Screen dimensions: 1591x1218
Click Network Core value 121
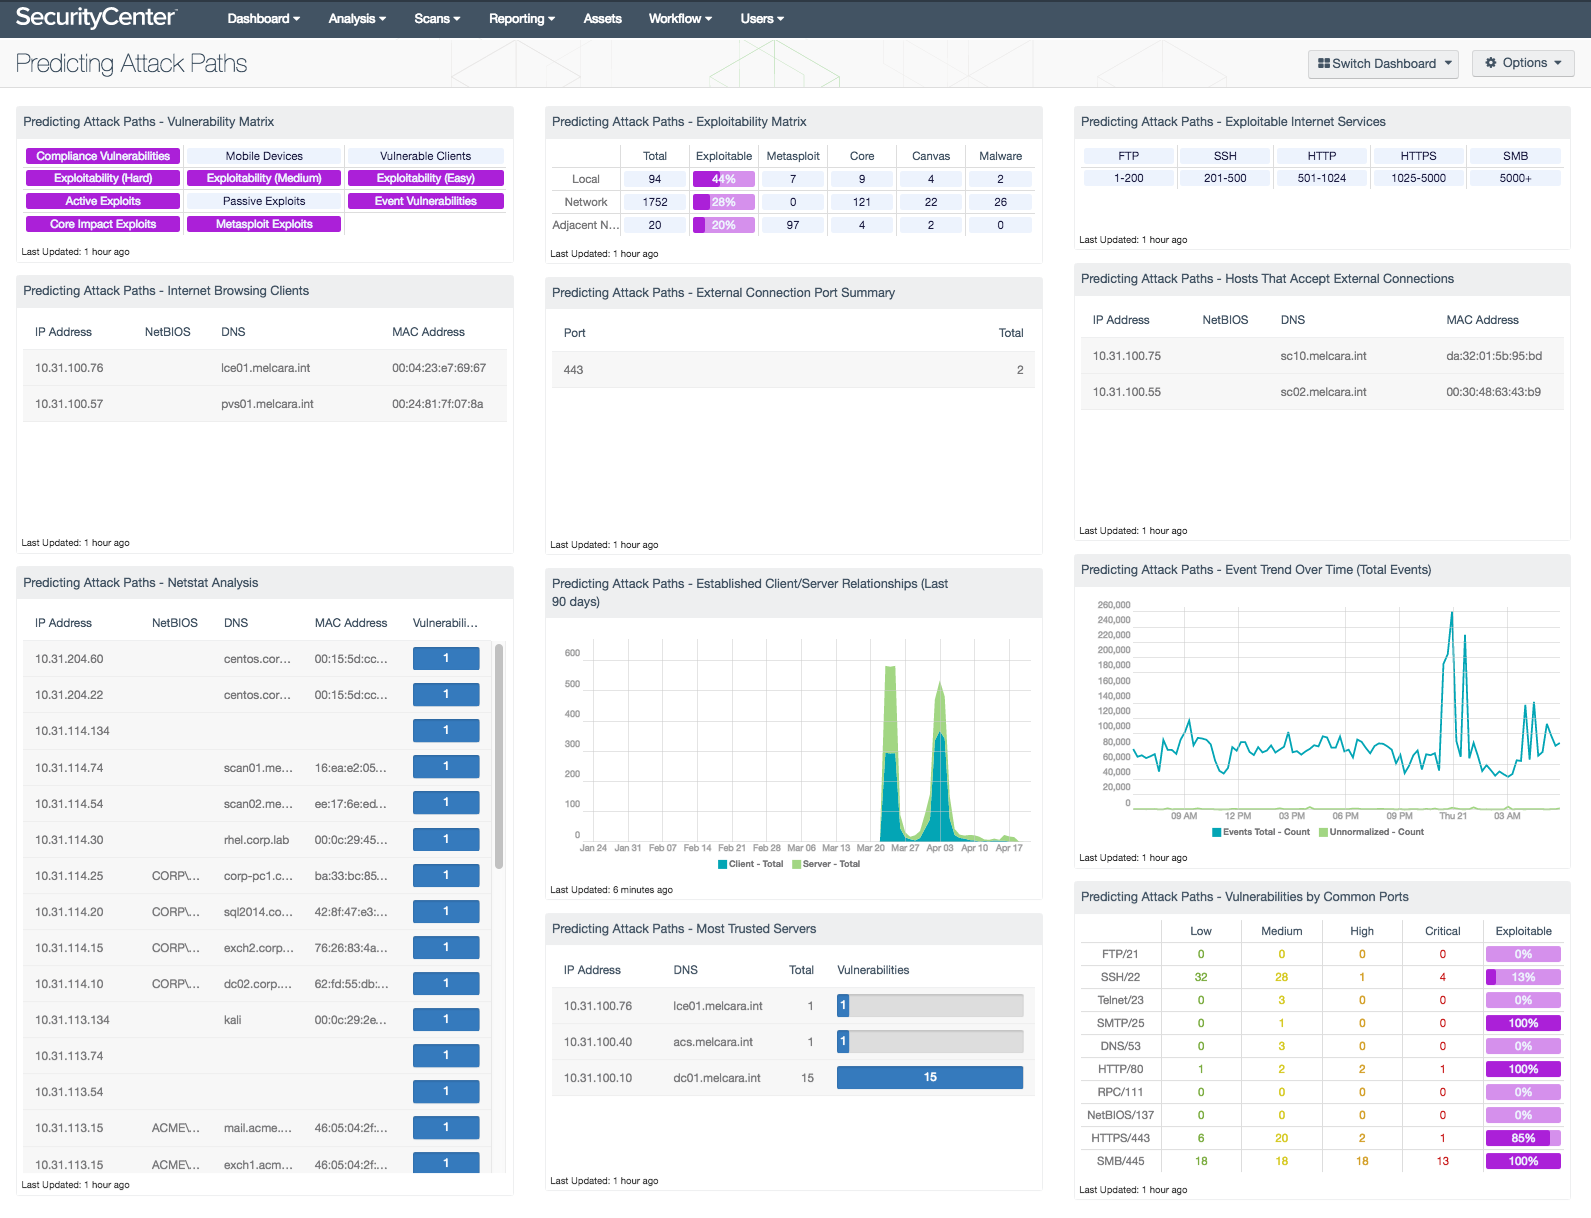point(862,202)
